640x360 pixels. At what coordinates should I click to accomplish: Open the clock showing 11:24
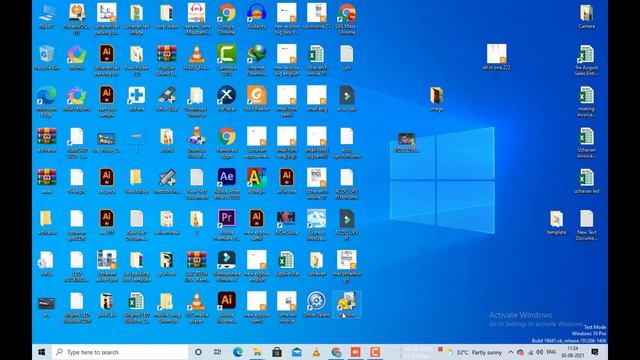[x=573, y=352]
